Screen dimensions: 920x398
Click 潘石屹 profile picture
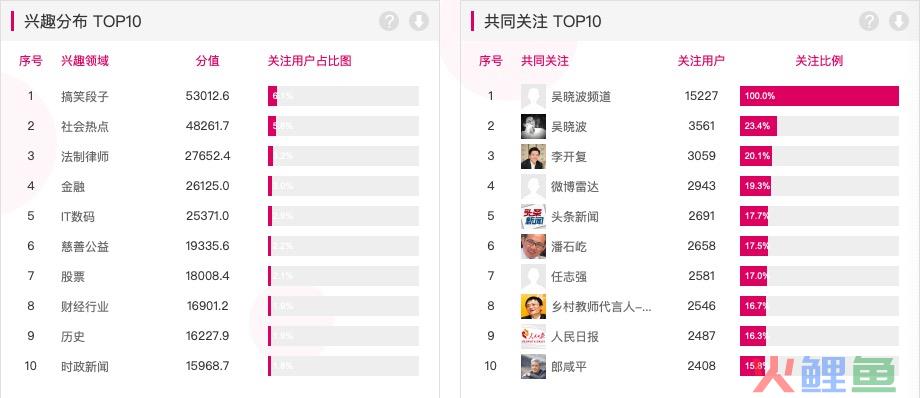coord(533,247)
